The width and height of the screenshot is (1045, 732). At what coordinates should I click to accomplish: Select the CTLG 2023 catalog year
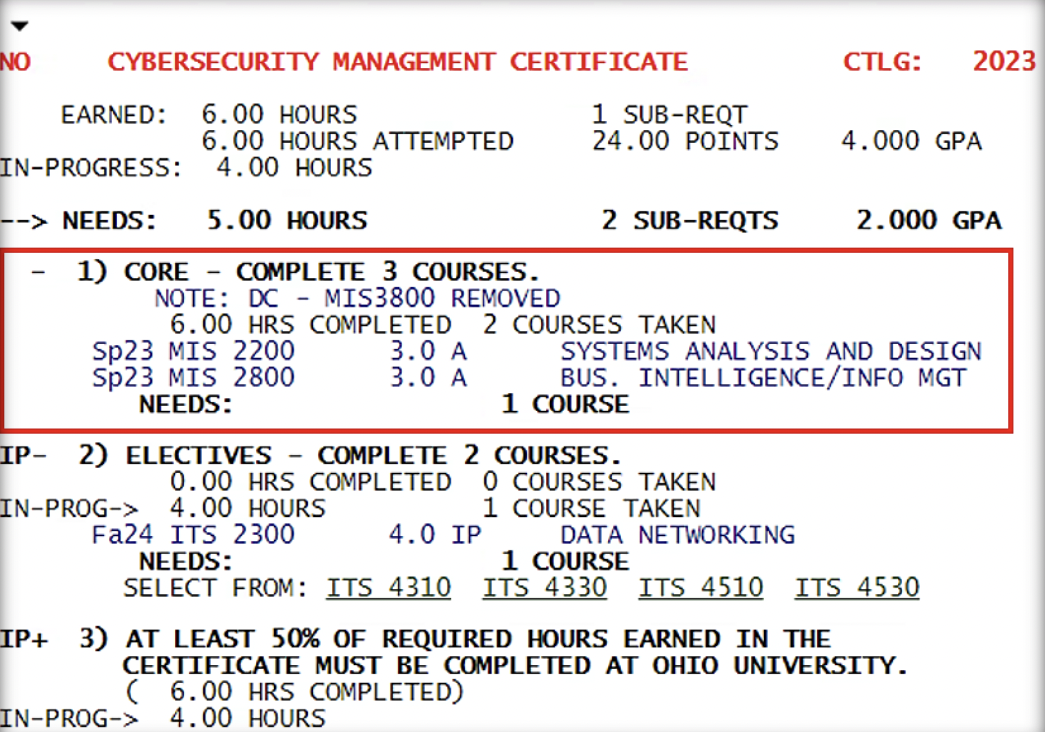(939, 62)
